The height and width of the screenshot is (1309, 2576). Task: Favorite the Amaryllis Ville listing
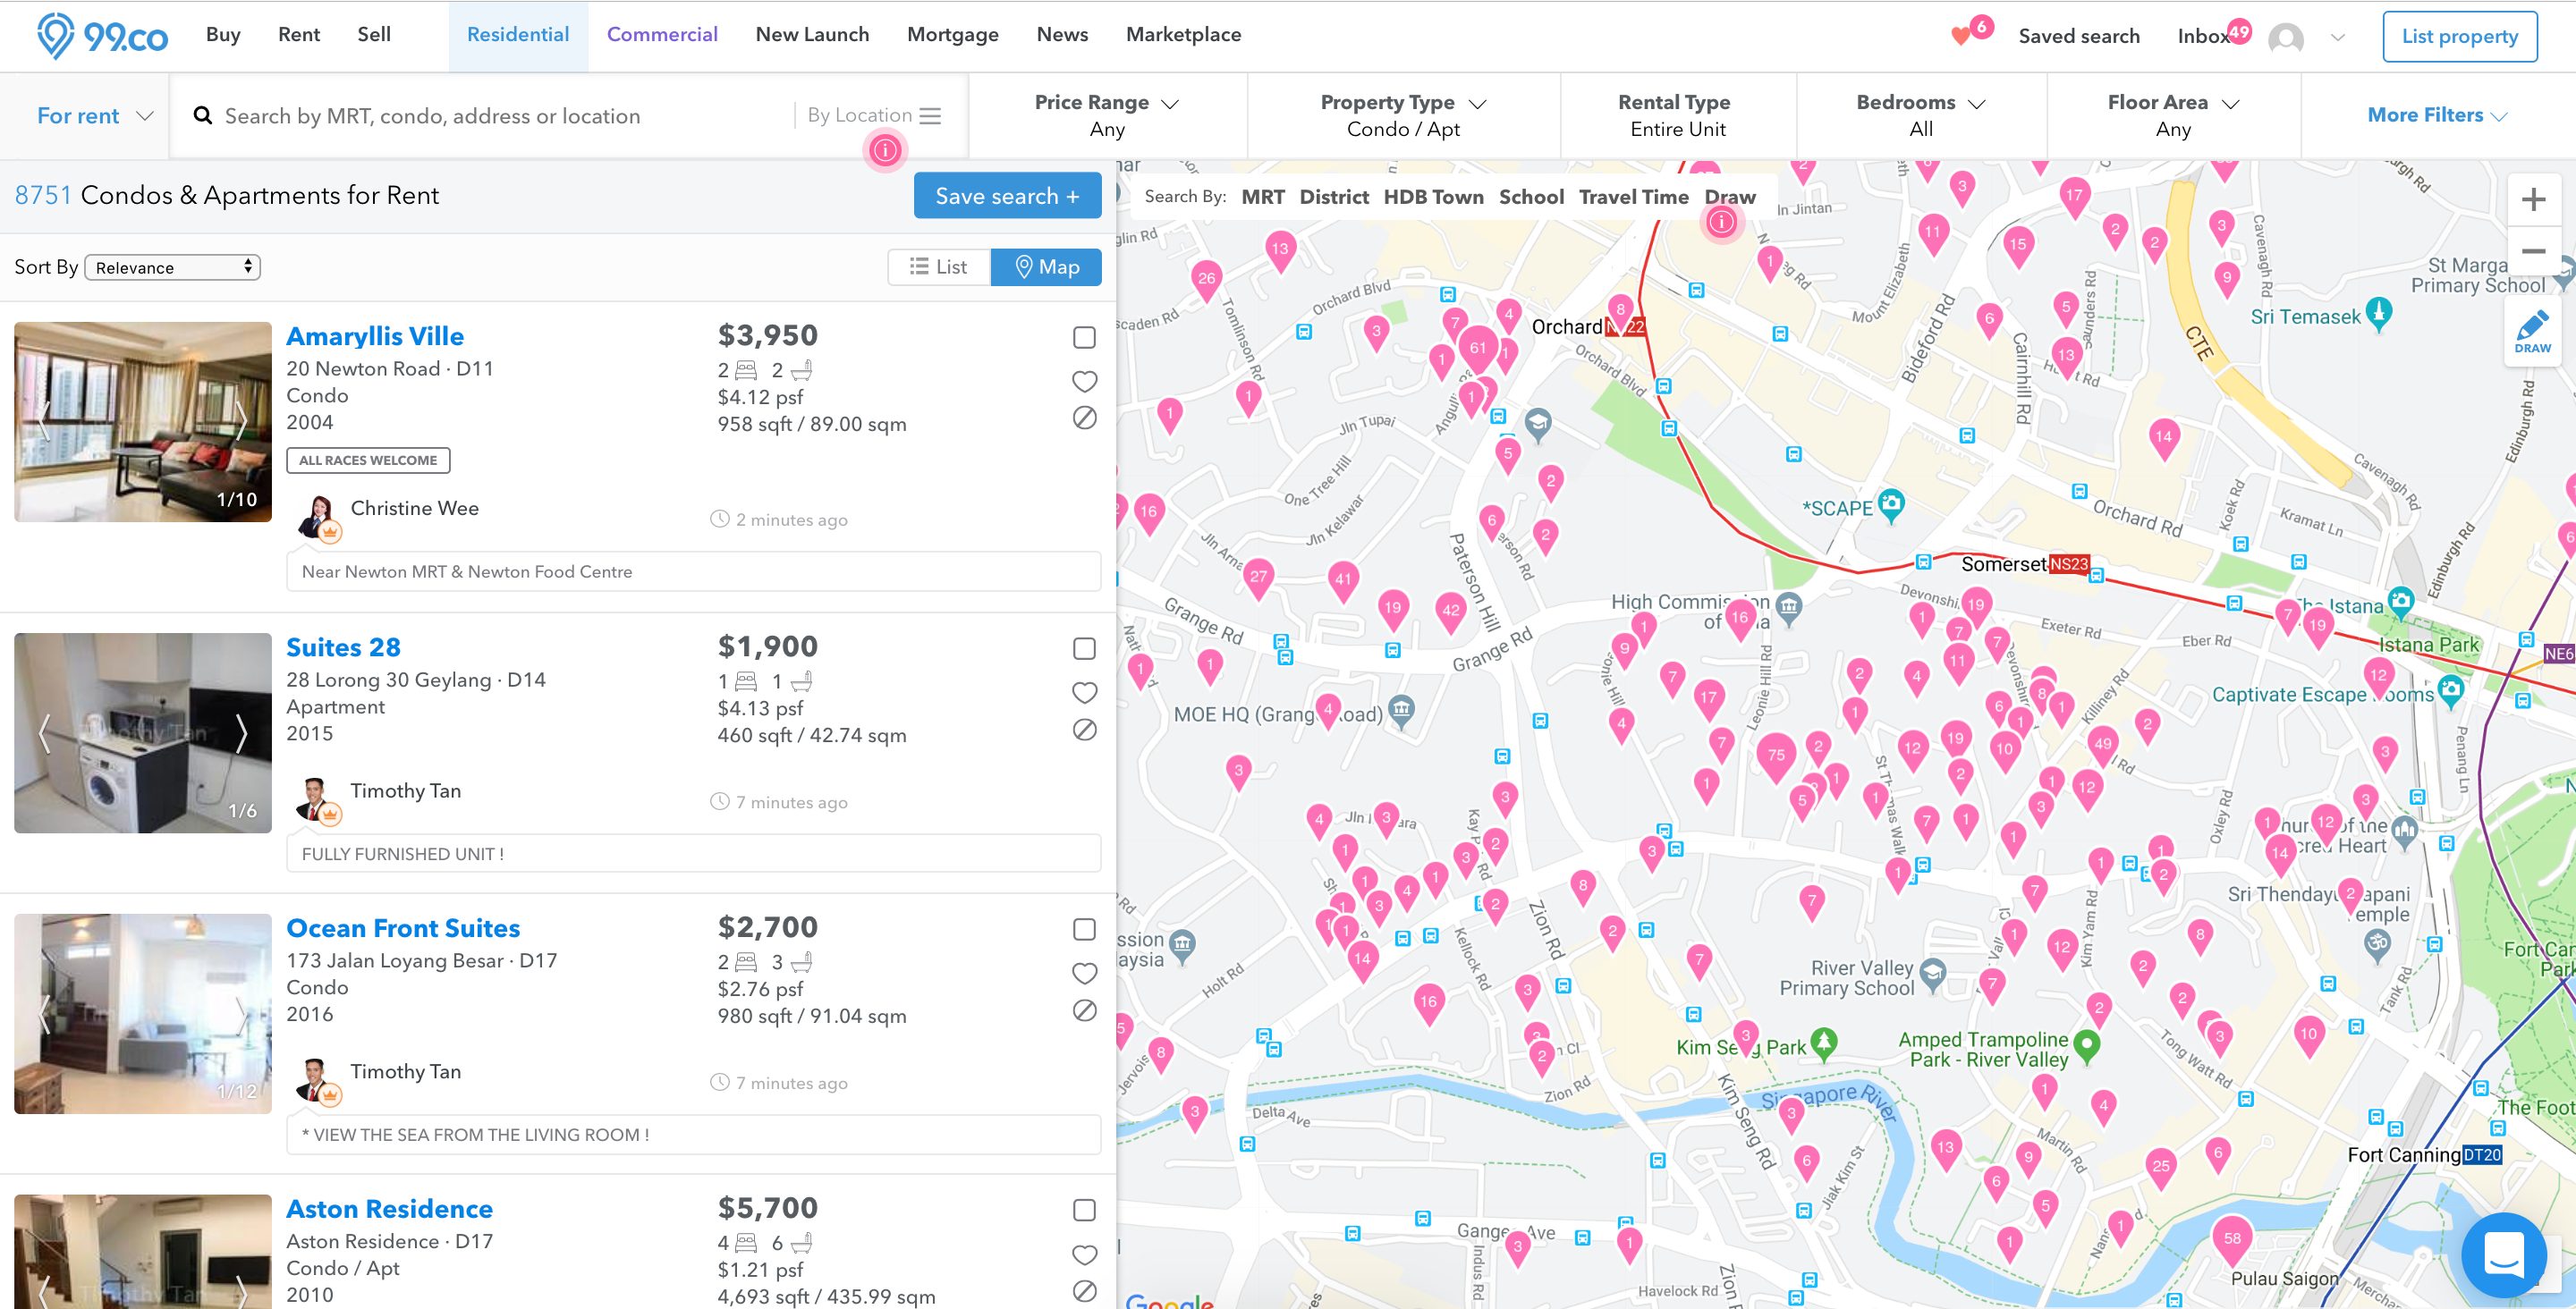1084,381
